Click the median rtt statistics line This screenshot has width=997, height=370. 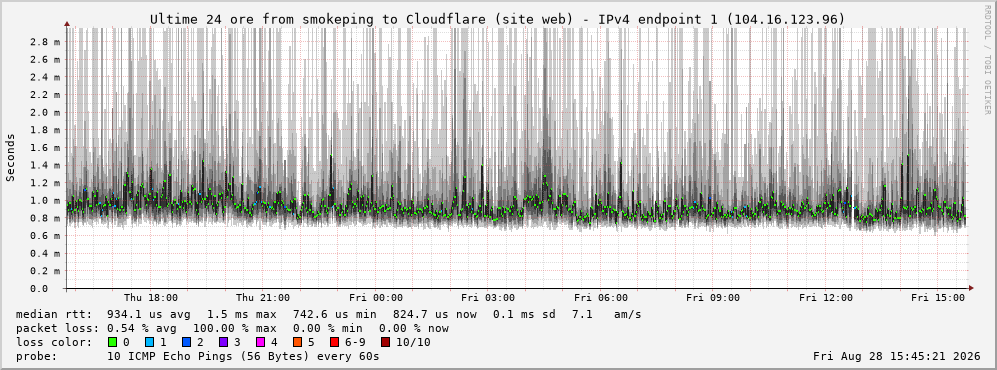(x=329, y=315)
